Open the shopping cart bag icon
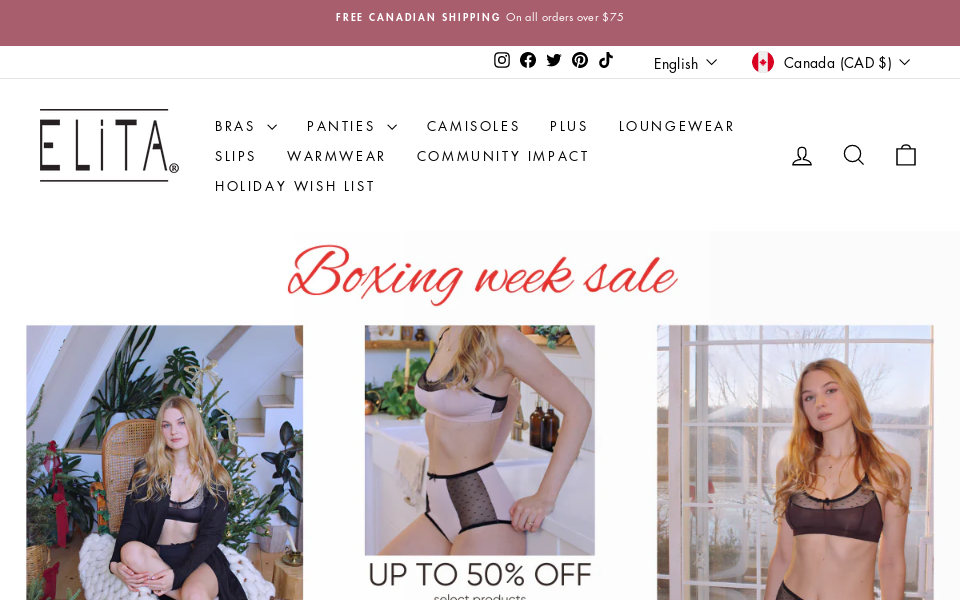960x600 pixels. [x=906, y=156]
